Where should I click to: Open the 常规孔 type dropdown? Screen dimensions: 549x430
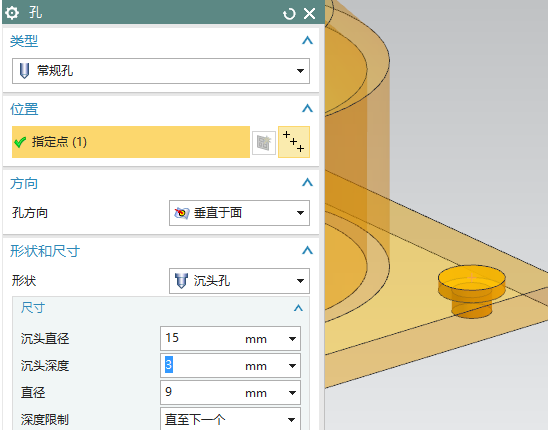click(x=161, y=71)
